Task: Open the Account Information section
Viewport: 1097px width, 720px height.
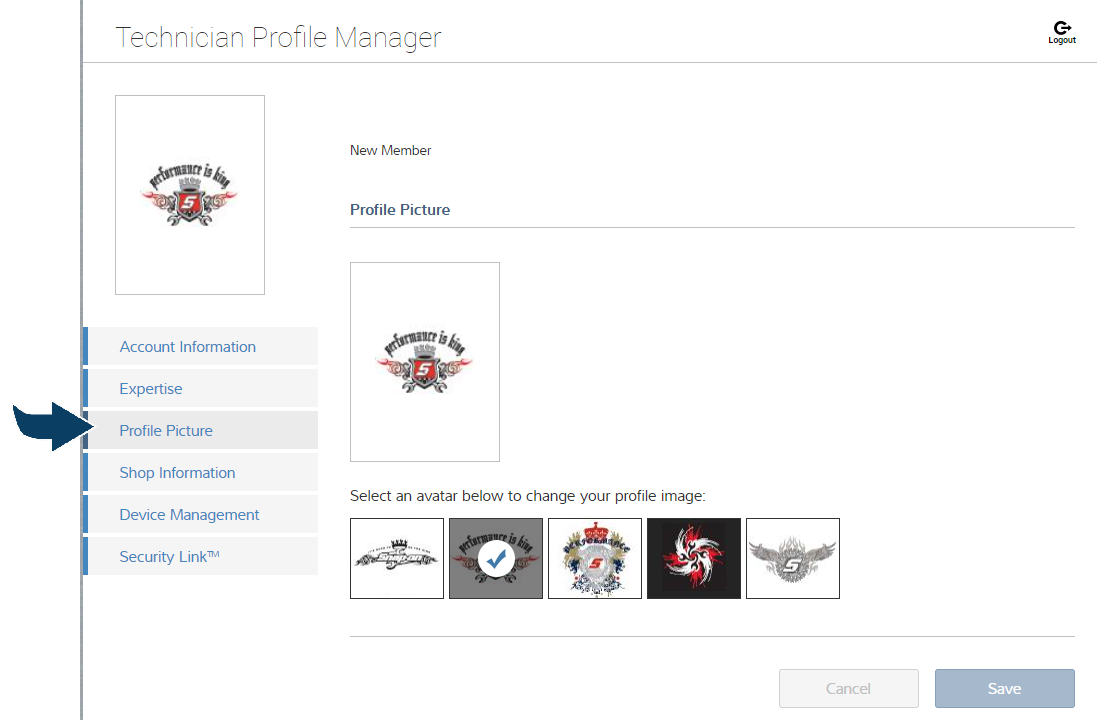Action: 188,347
